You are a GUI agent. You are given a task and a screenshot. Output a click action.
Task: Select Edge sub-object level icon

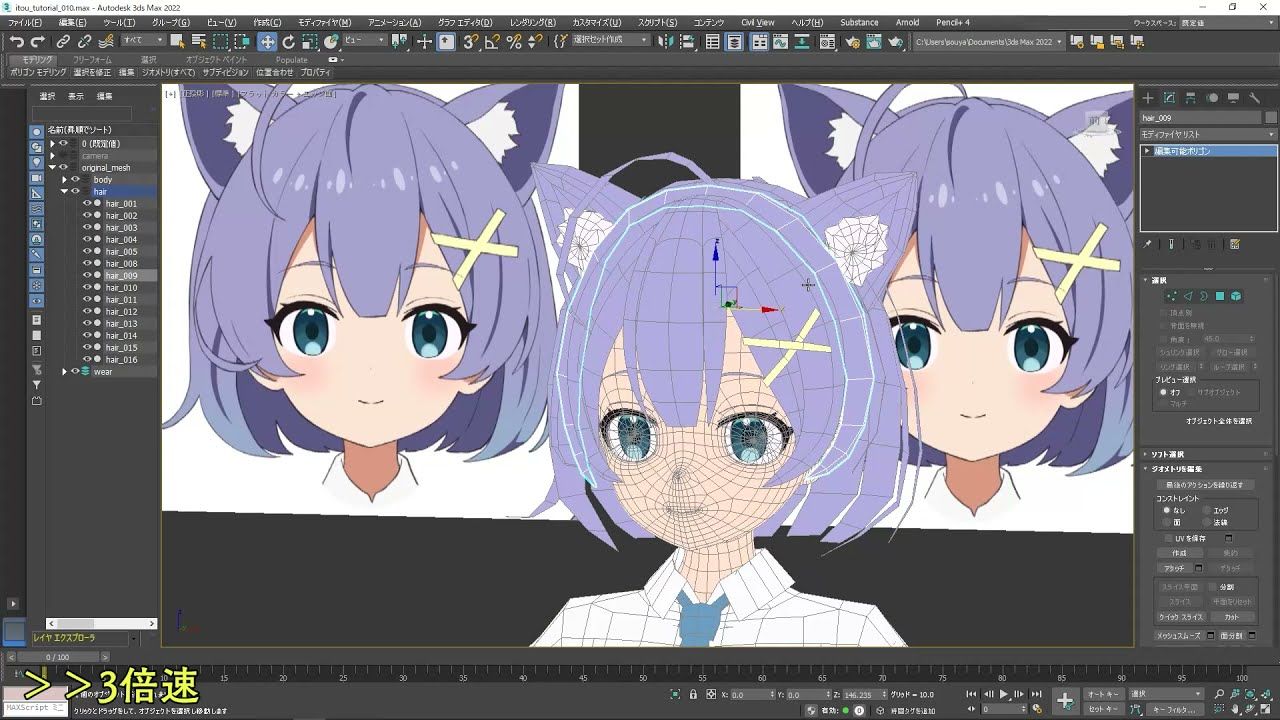click(1188, 296)
